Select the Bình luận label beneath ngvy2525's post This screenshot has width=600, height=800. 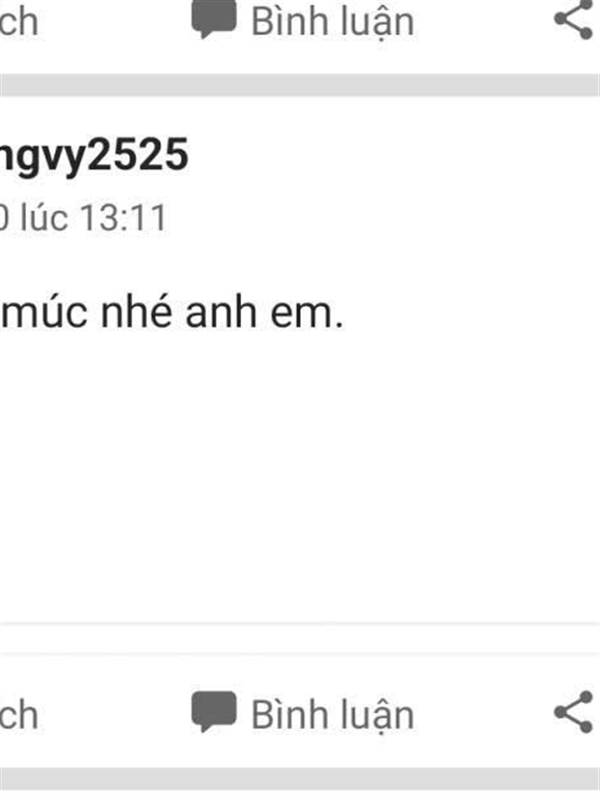333,714
